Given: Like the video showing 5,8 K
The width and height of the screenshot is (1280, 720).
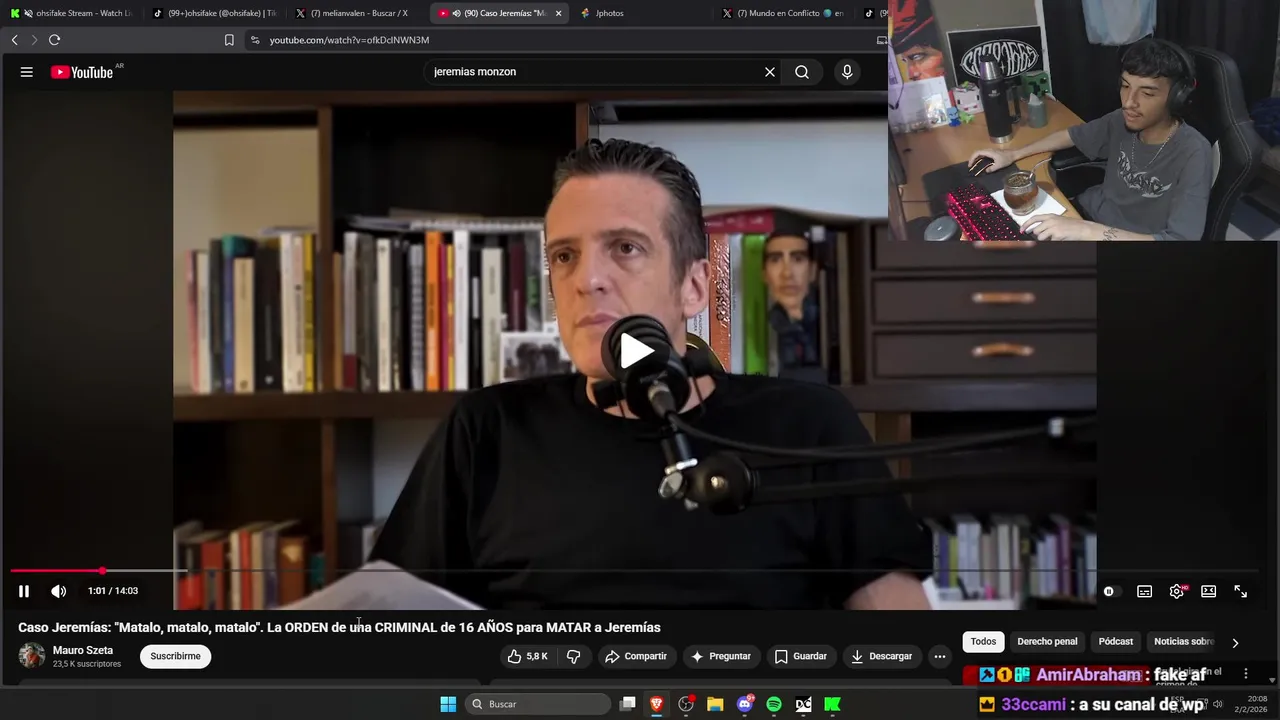Looking at the screenshot, I should tap(528, 656).
